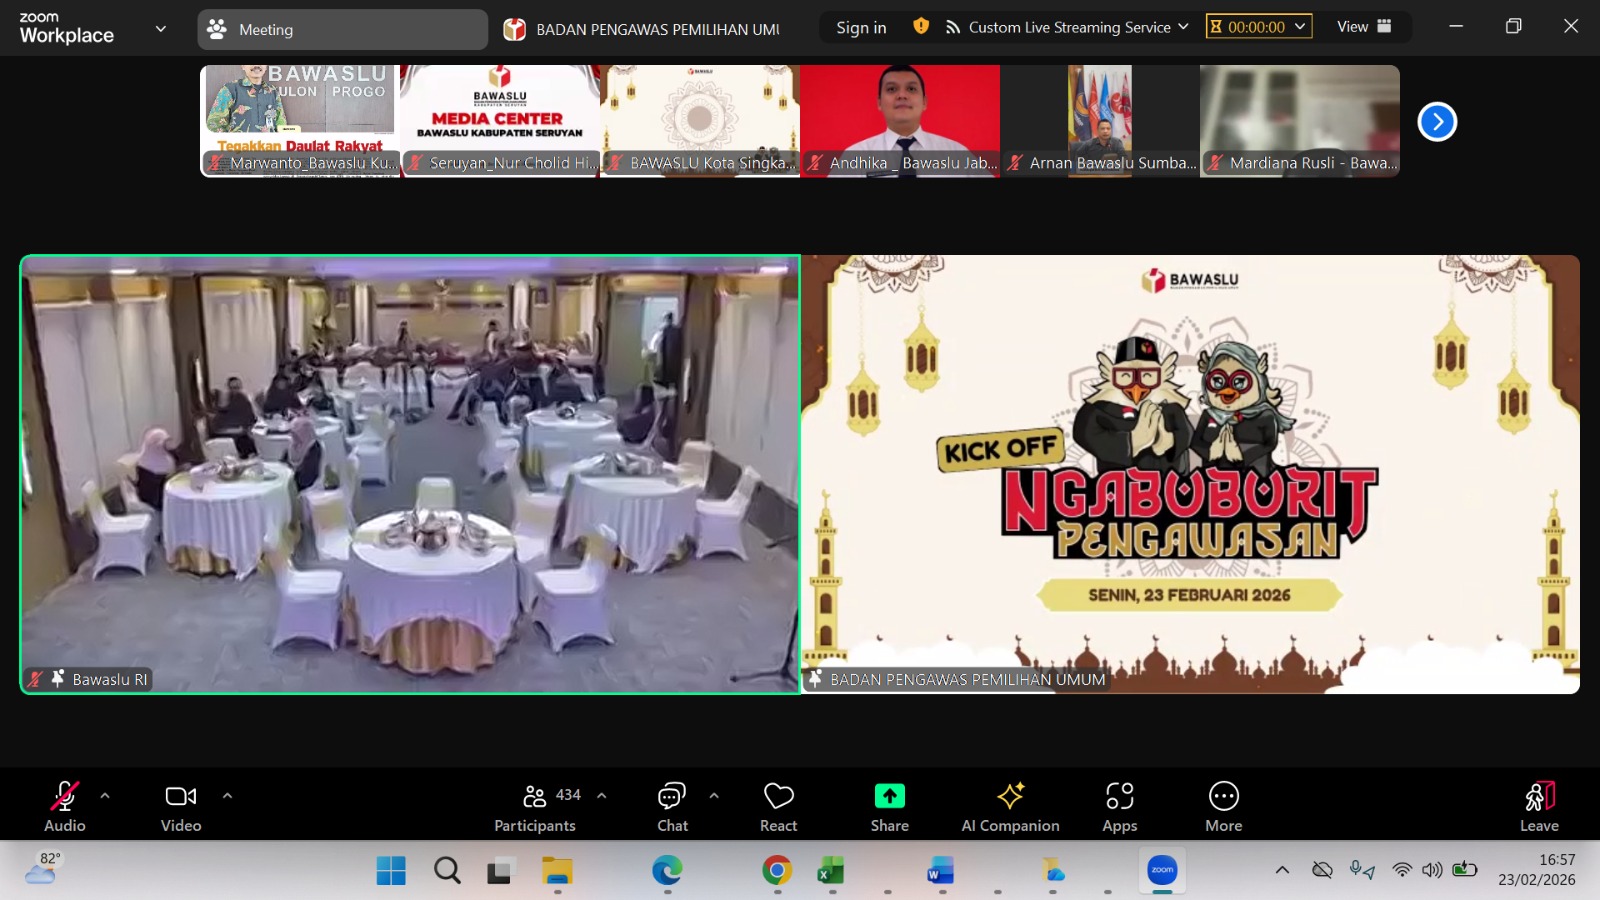Show next participants with the blue arrow
Screen dimensions: 1600x900
tap(1437, 122)
